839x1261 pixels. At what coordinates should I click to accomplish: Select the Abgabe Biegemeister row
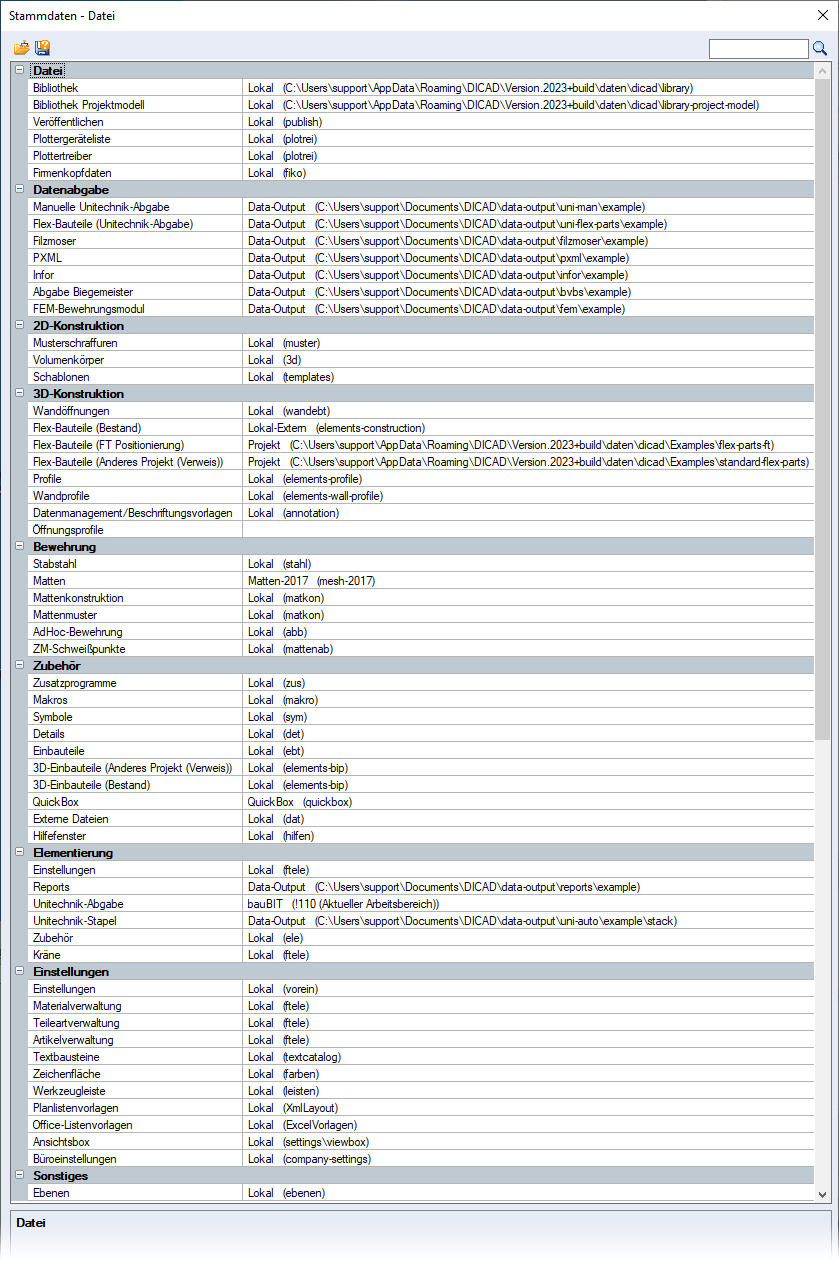[x=421, y=292]
